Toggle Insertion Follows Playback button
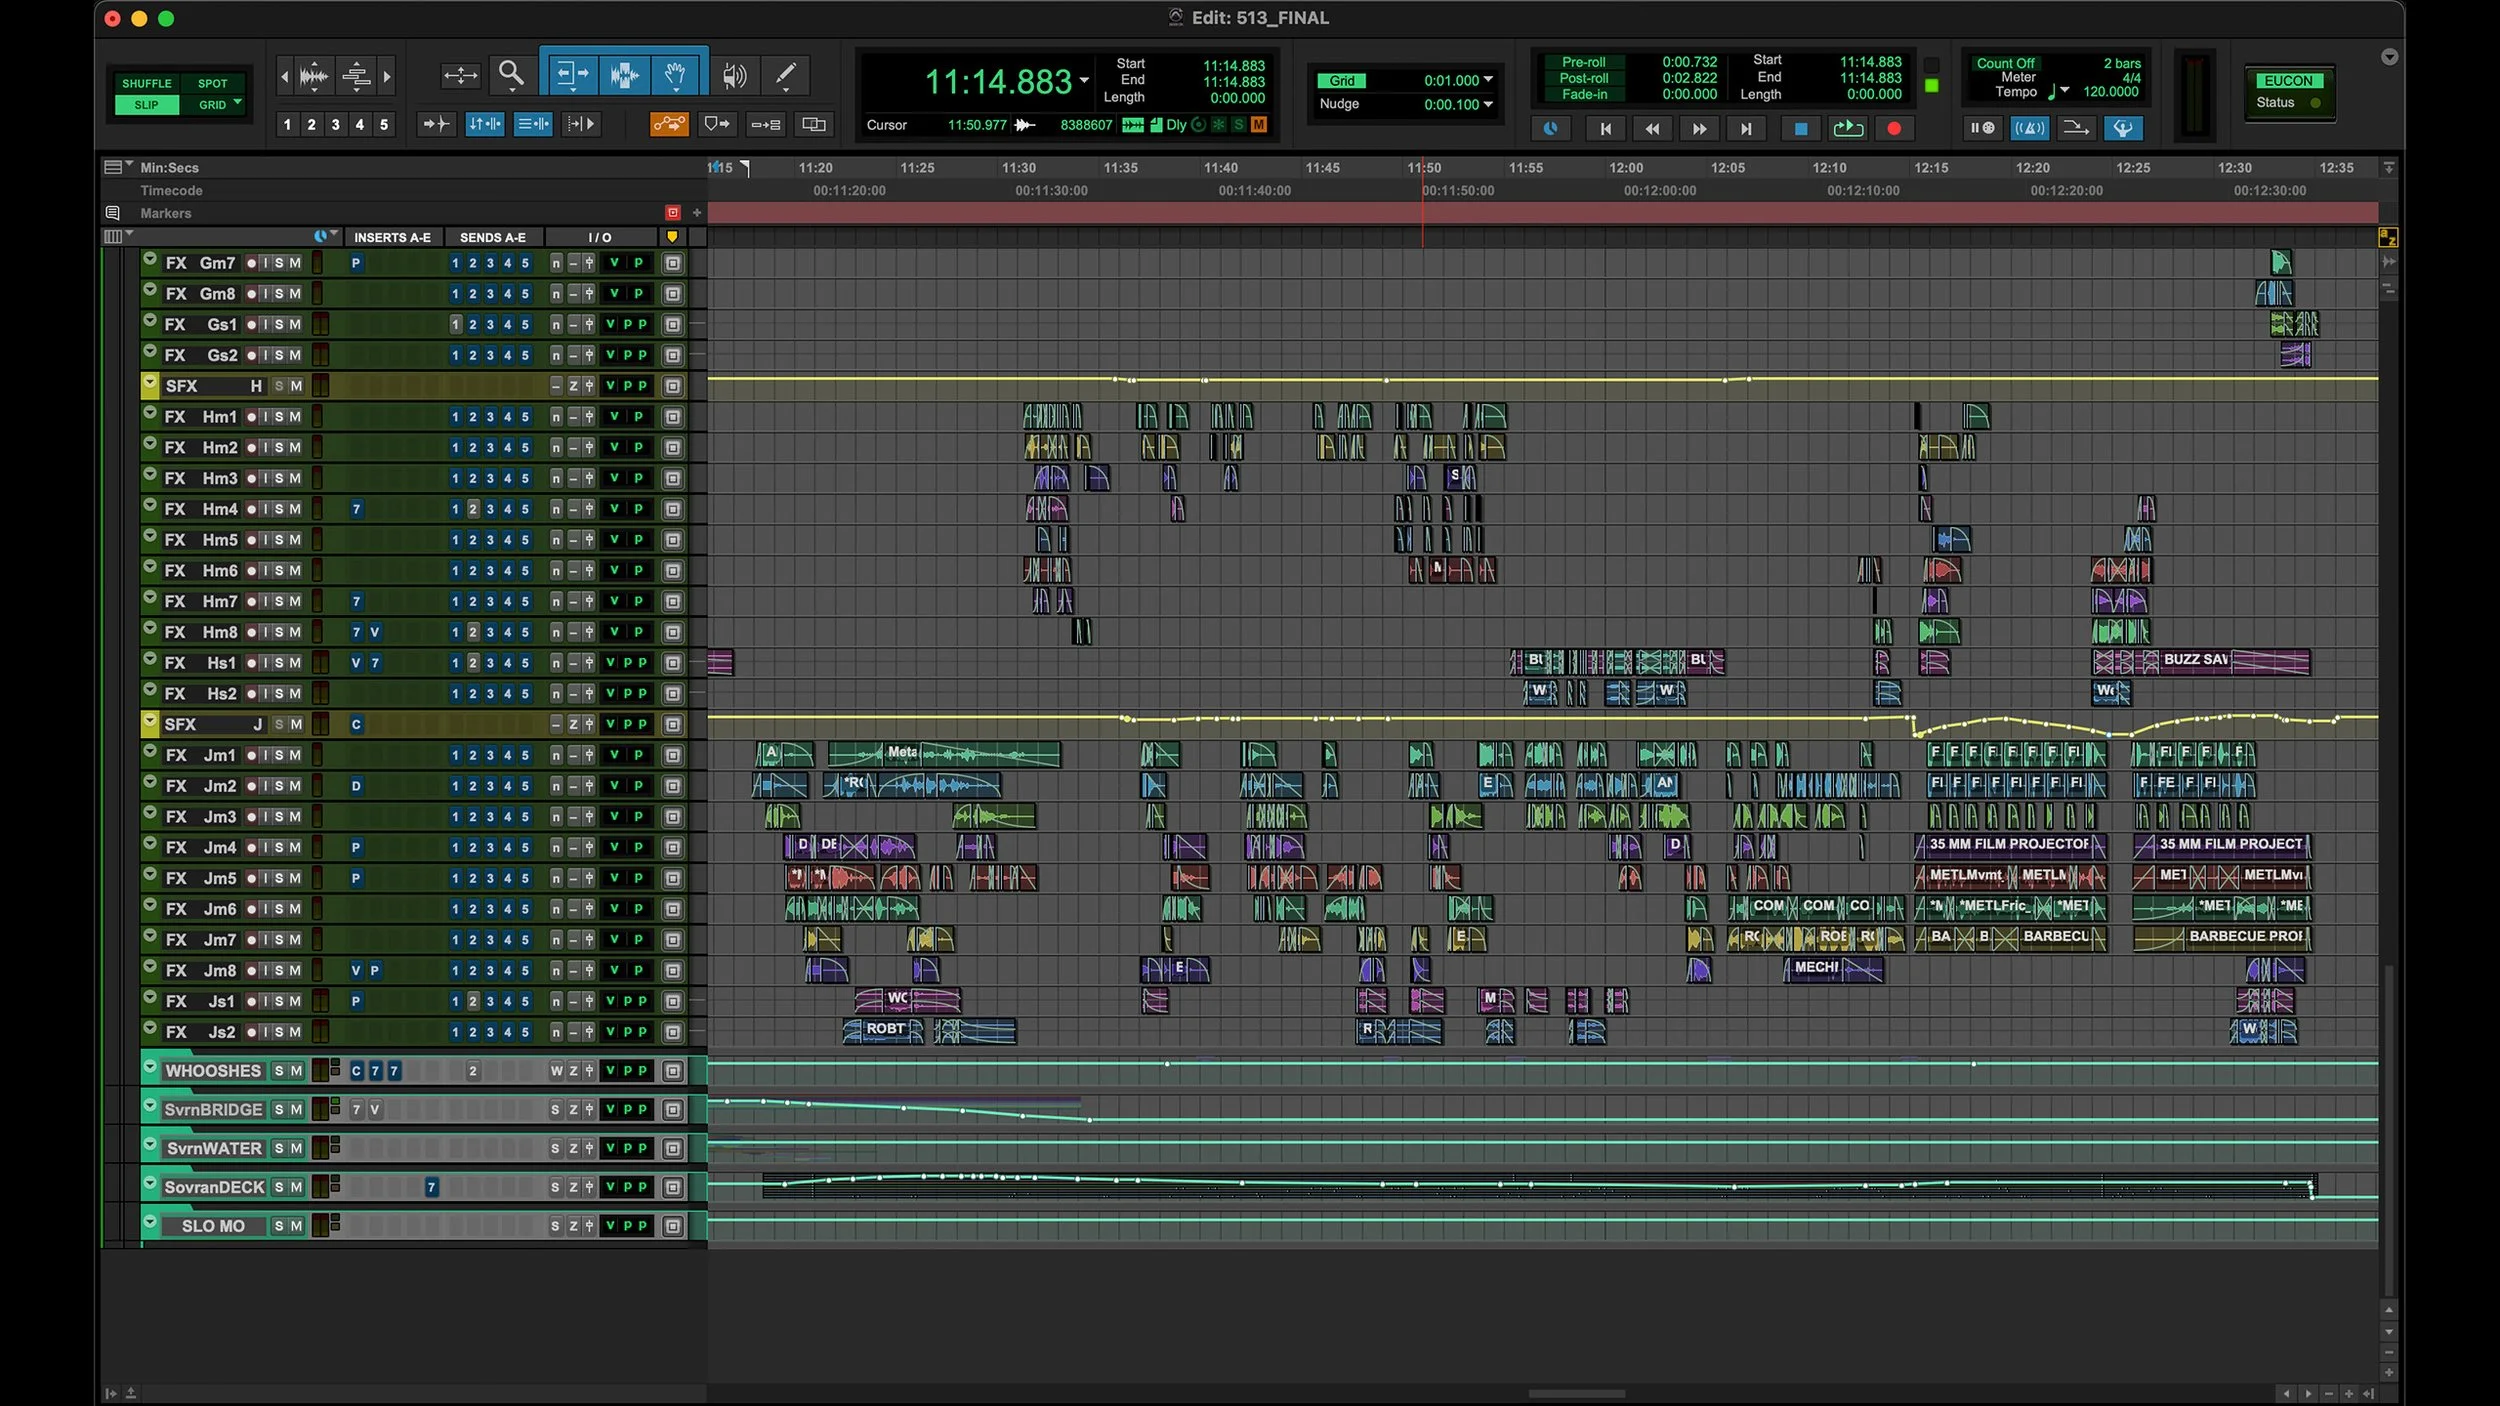 click(x=581, y=124)
